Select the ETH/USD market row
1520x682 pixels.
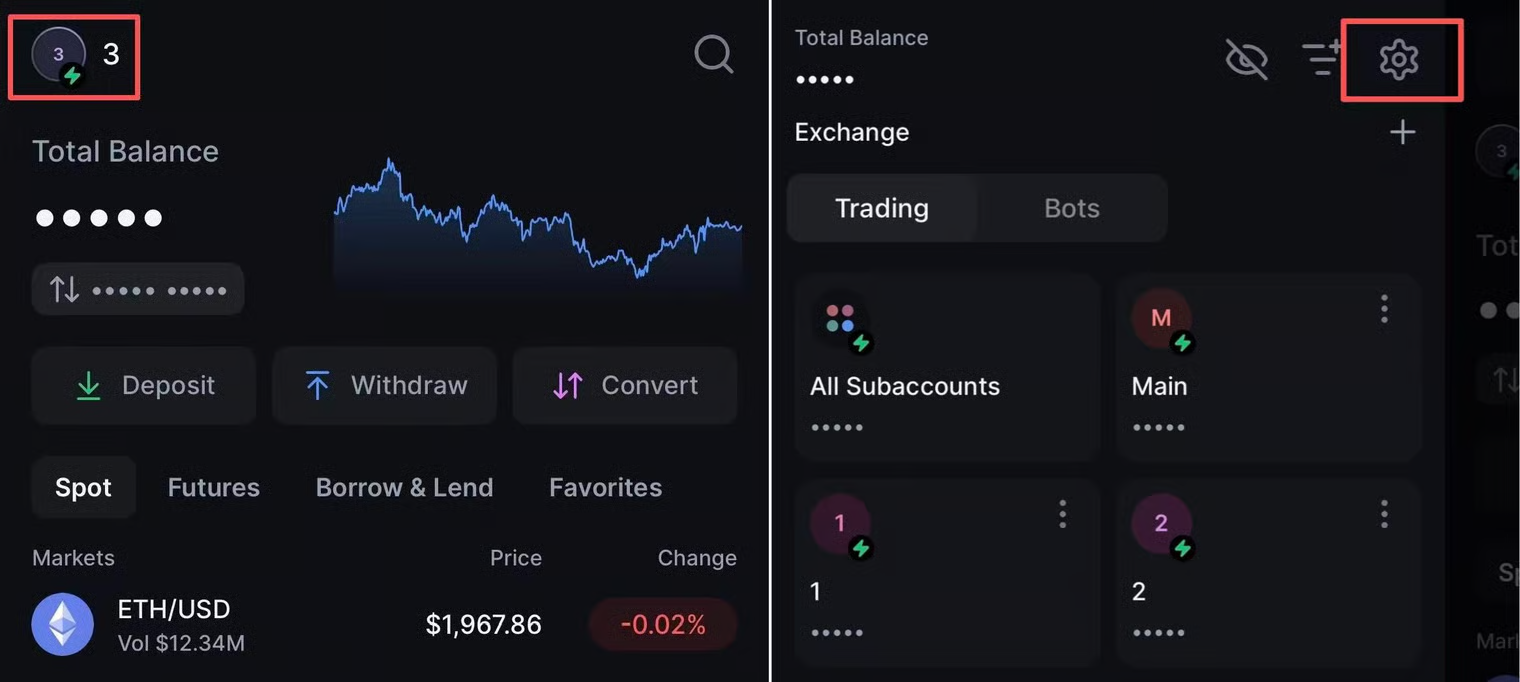(384, 624)
